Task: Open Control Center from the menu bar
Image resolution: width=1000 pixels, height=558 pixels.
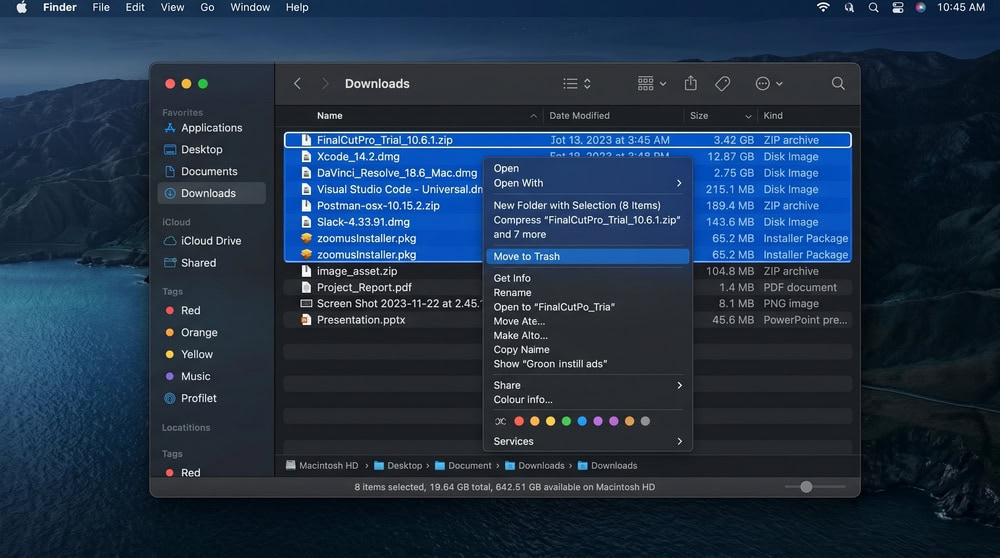Action: (898, 8)
